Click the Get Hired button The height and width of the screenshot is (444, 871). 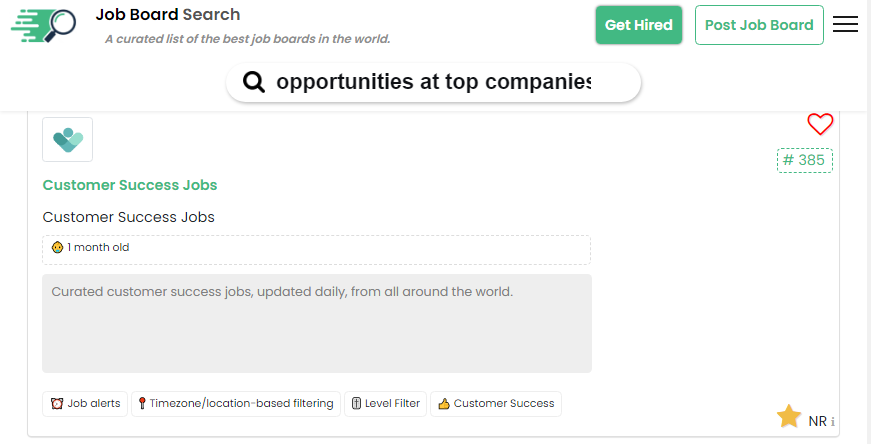click(x=638, y=25)
